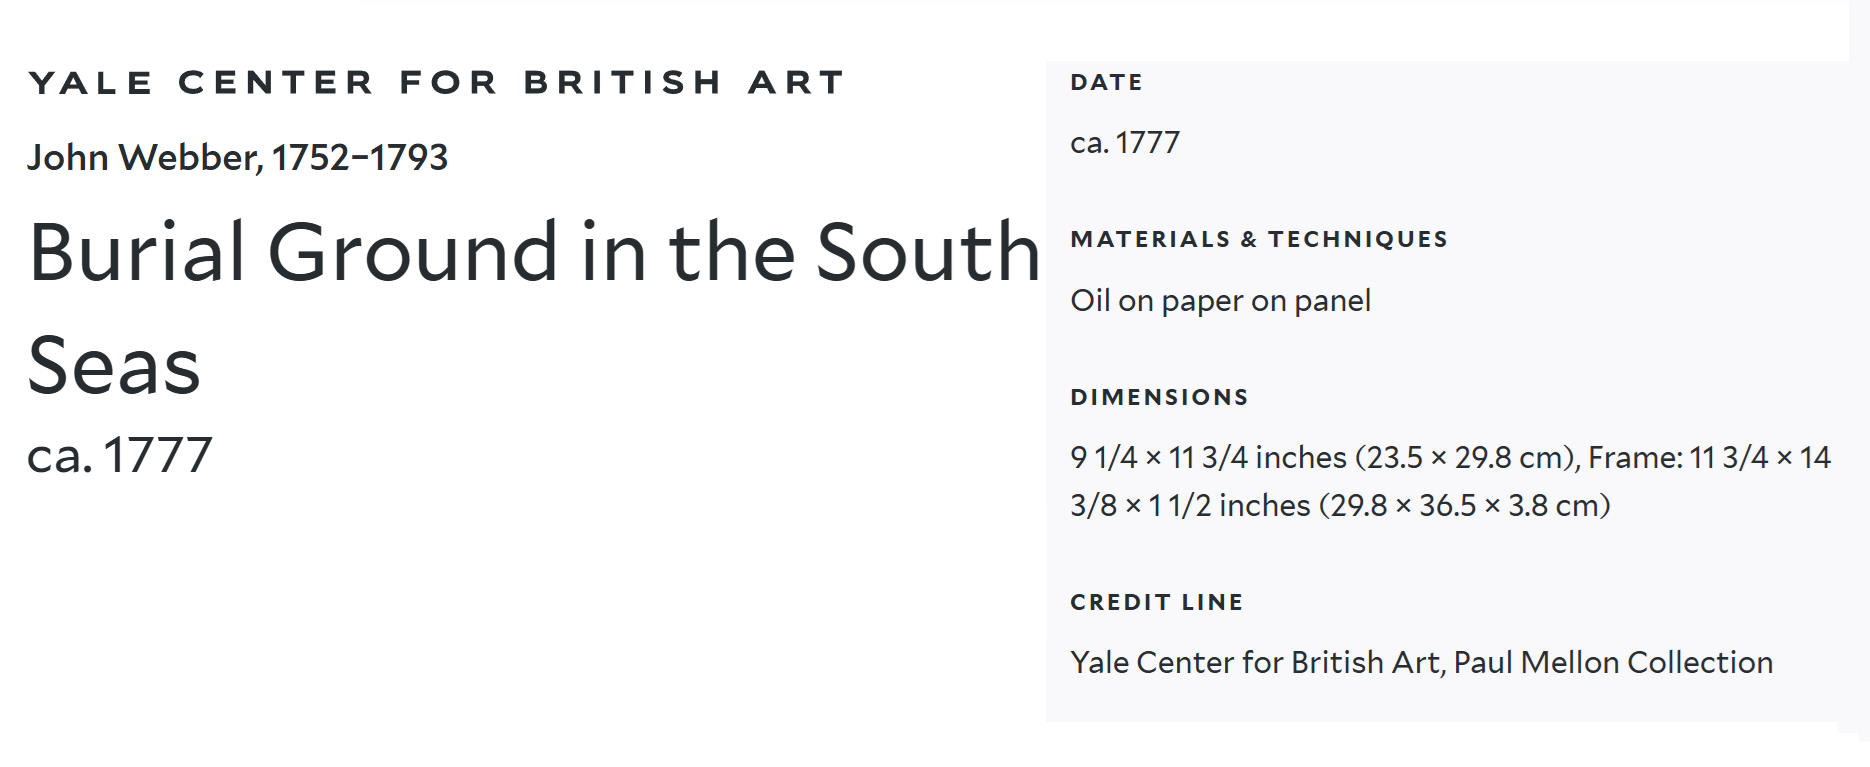Click the "9 1/4 × 11 3/4 inches" measurement
This screenshot has width=1870, height=767.
pyautogui.click(x=1208, y=458)
